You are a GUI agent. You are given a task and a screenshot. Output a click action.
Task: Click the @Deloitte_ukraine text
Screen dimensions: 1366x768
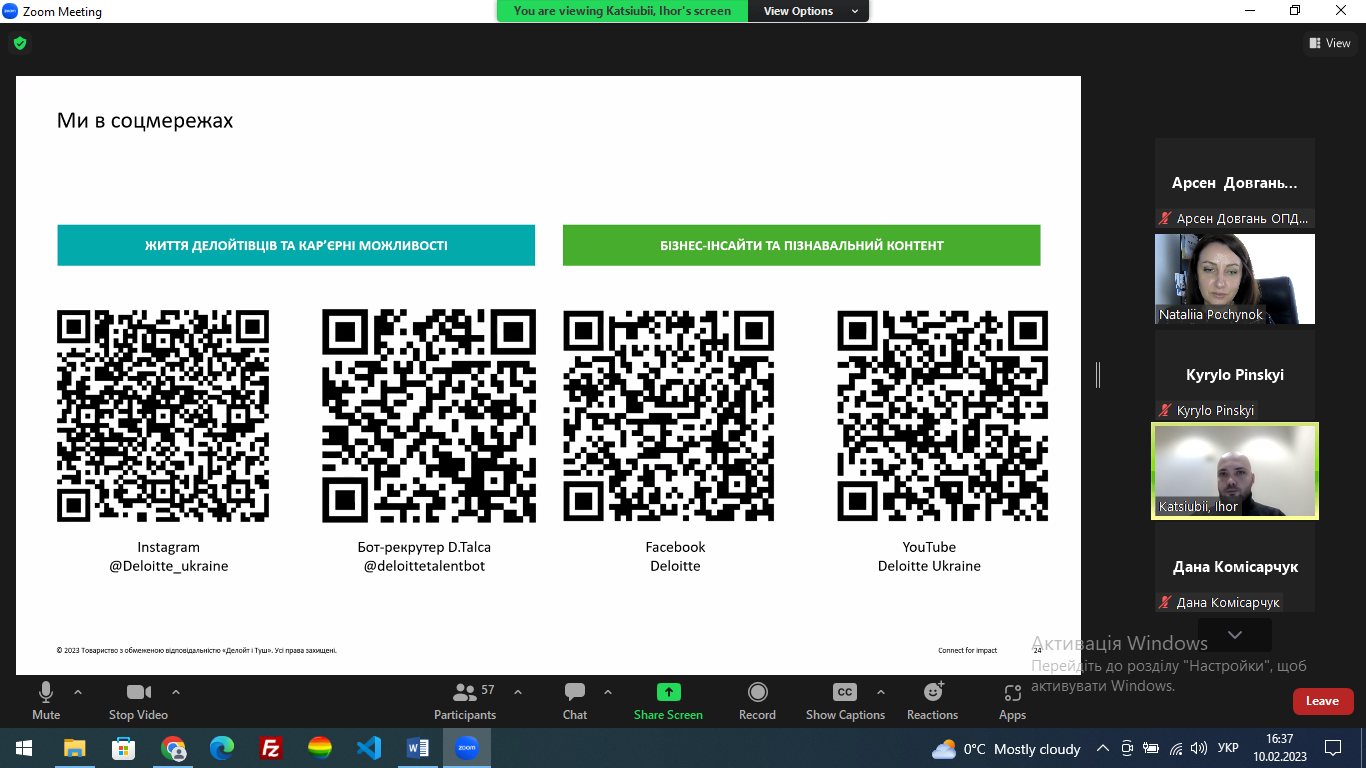tap(169, 566)
